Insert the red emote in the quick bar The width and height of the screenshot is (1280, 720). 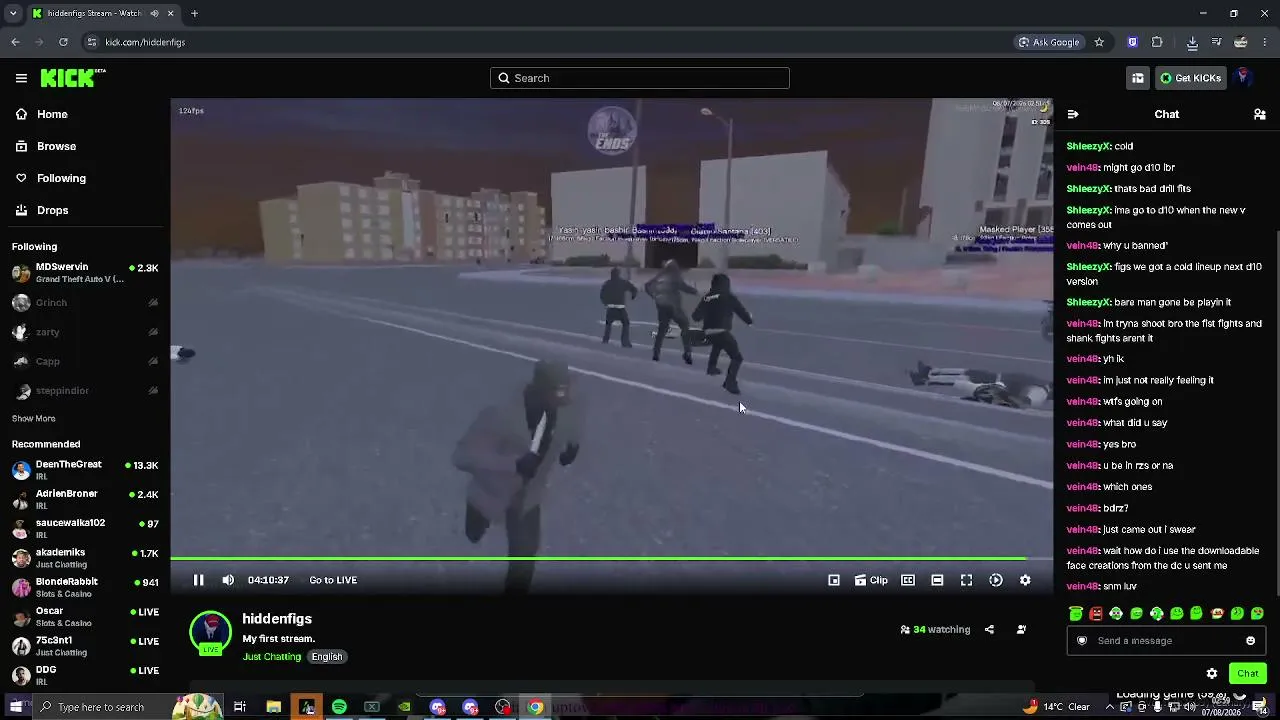pyautogui.click(x=1096, y=614)
